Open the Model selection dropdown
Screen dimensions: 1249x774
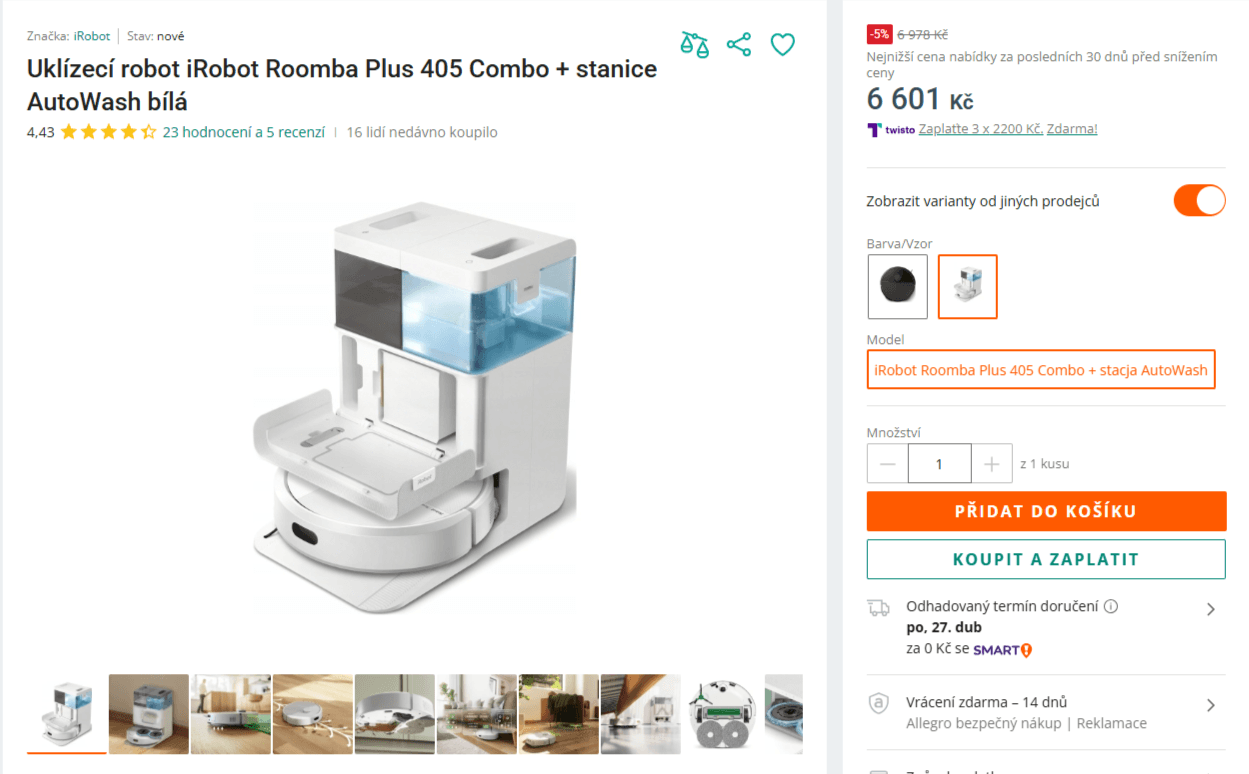pos(1041,369)
